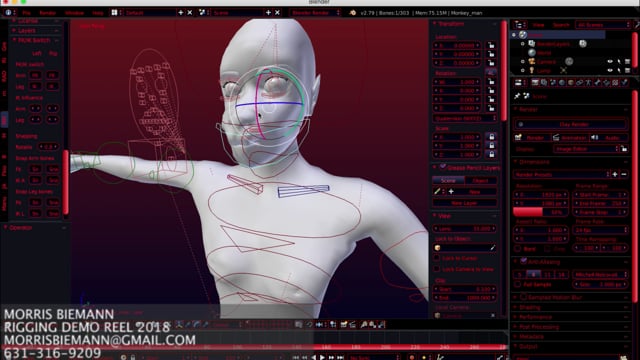Open the Display Image Editor dropdown

(586, 149)
